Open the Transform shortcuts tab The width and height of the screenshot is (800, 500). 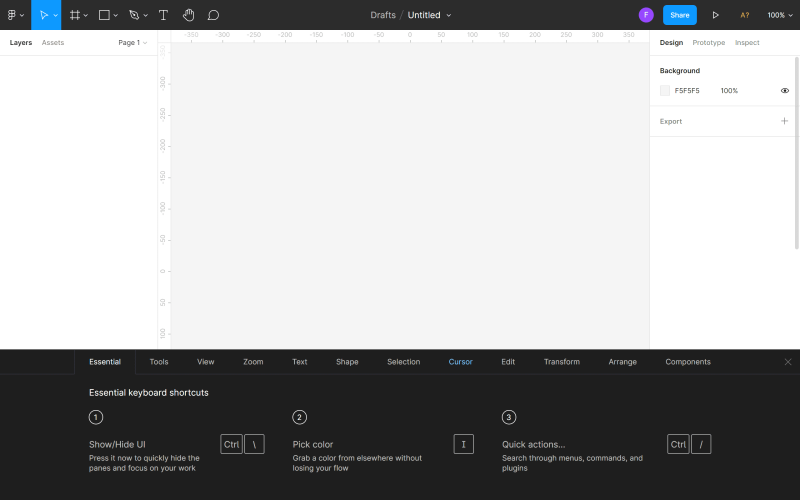(x=562, y=362)
